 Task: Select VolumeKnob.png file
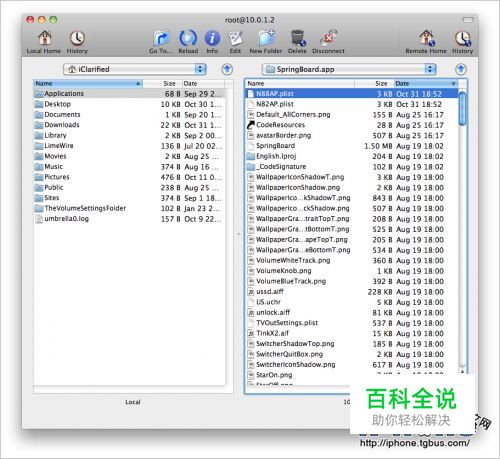[x=352, y=271]
